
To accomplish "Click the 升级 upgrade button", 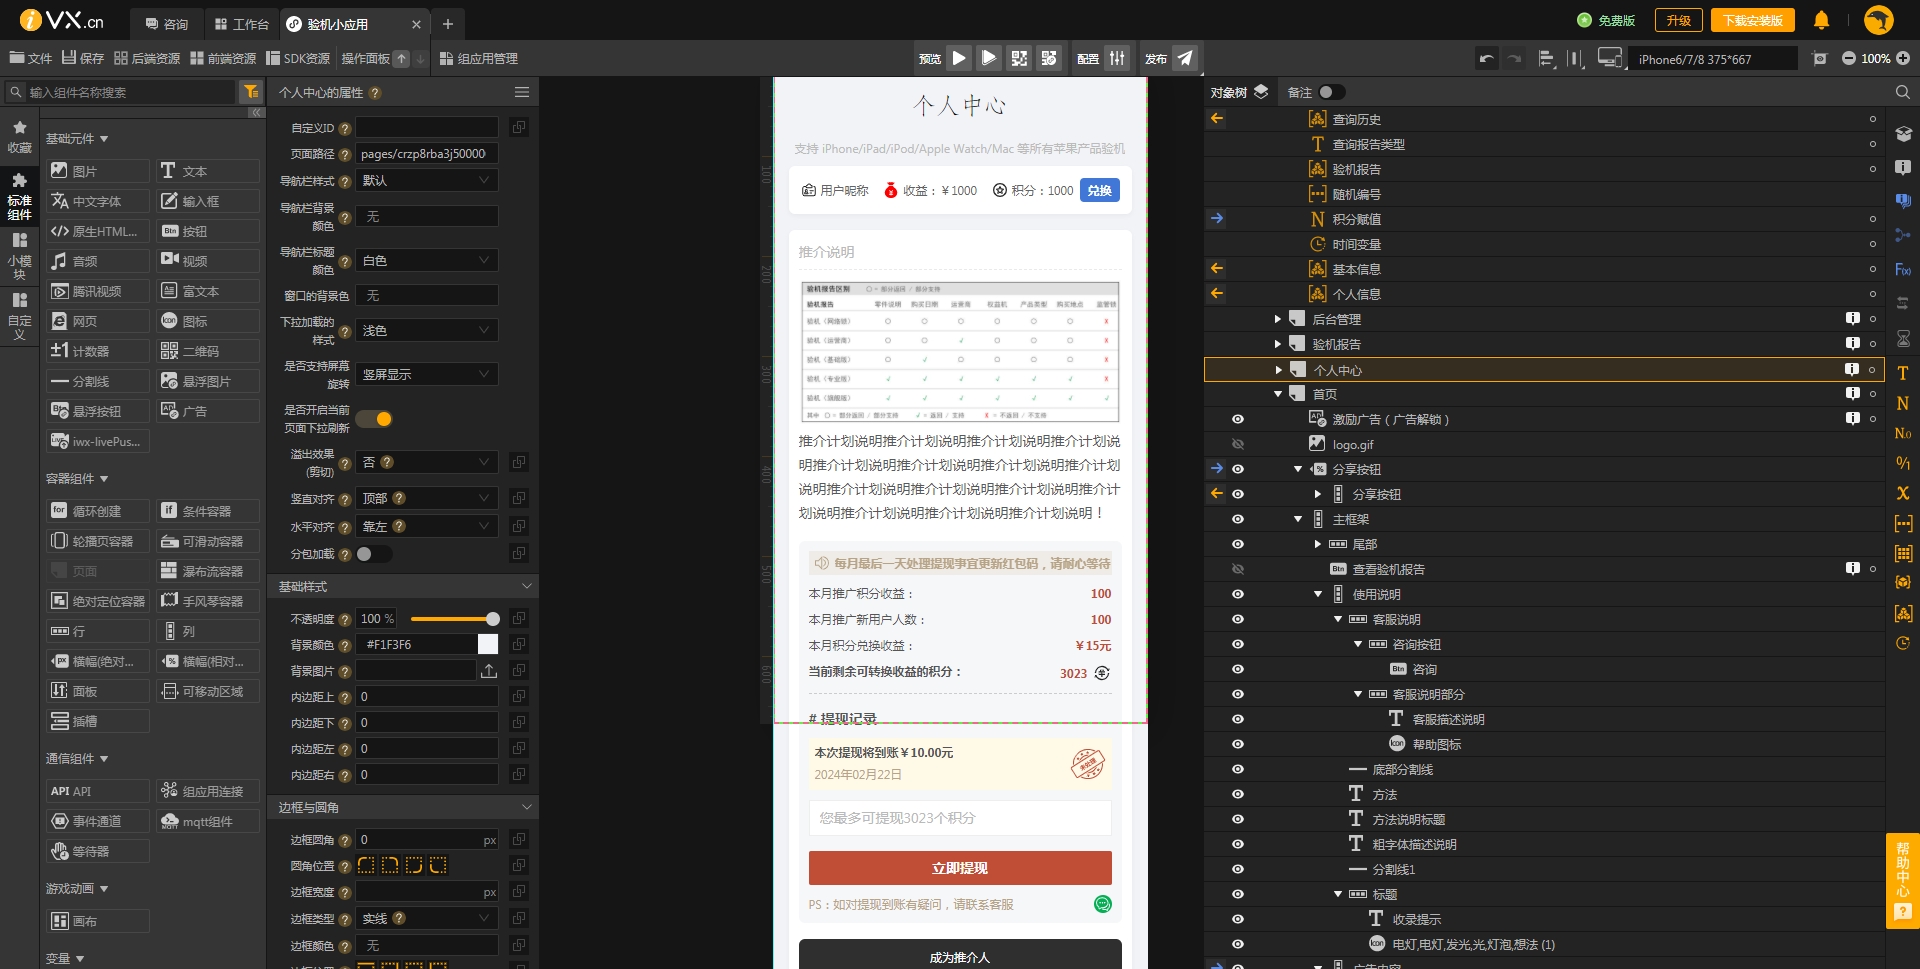I will pyautogui.click(x=1678, y=20).
